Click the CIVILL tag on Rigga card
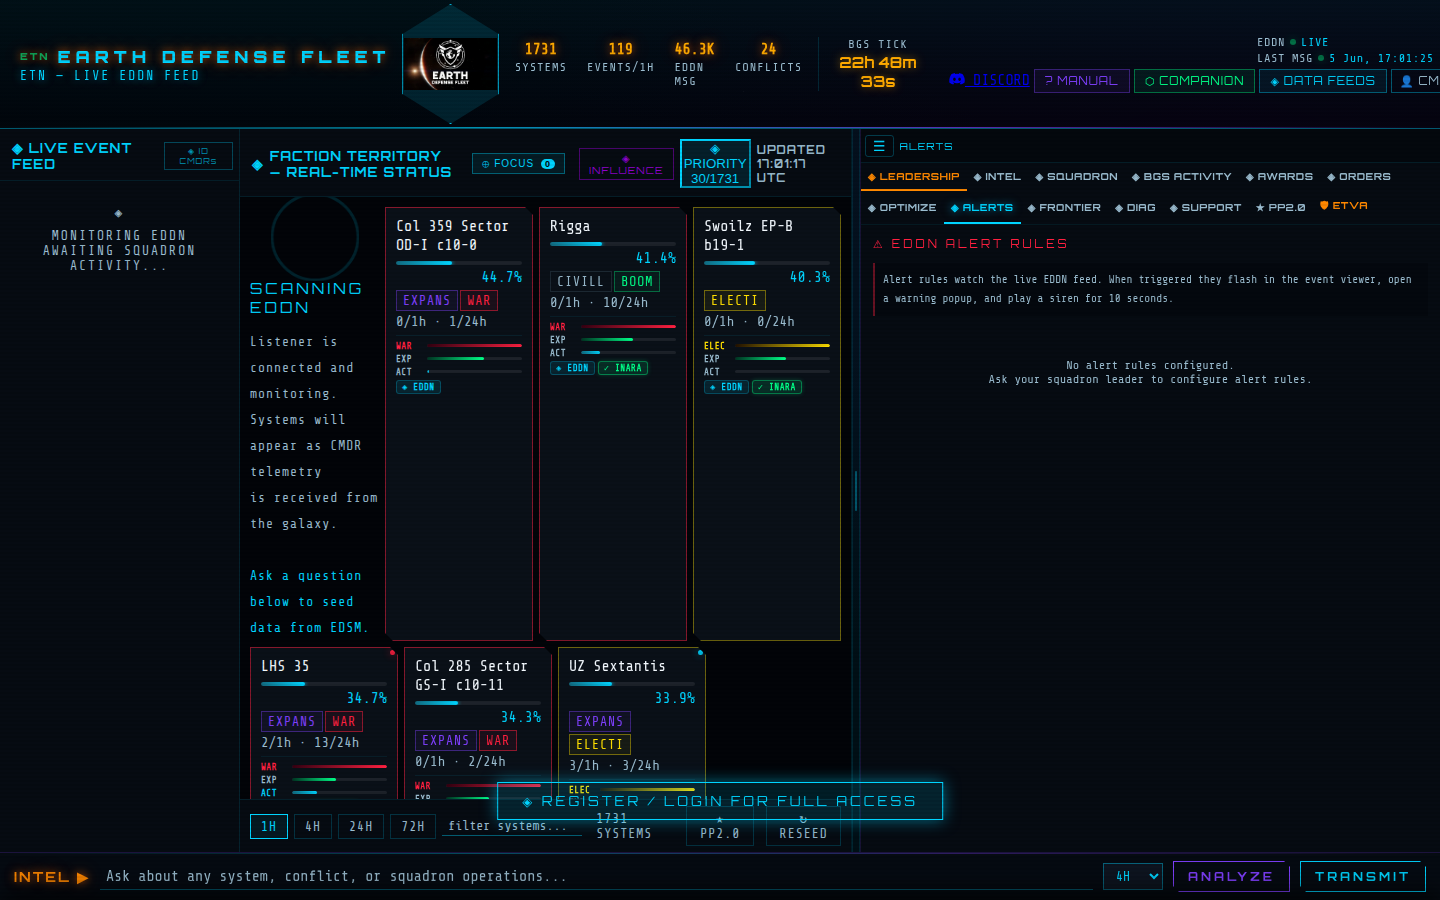Image resolution: width=1440 pixels, height=900 pixels. [581, 282]
